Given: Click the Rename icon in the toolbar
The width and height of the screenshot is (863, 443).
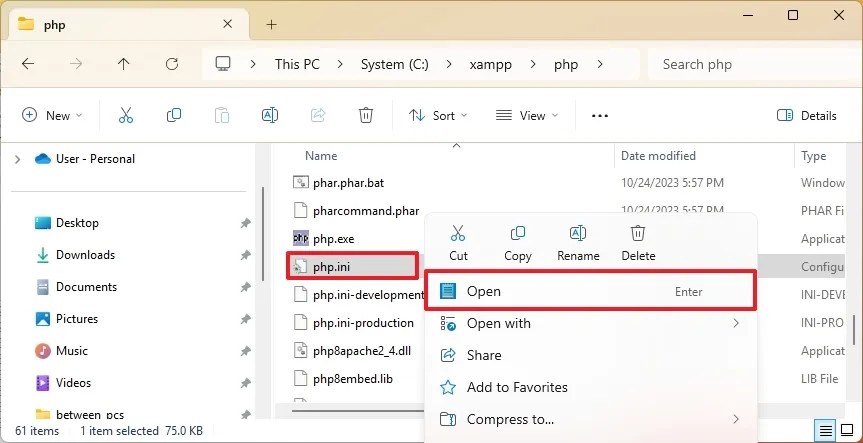Looking at the screenshot, I should pos(270,115).
